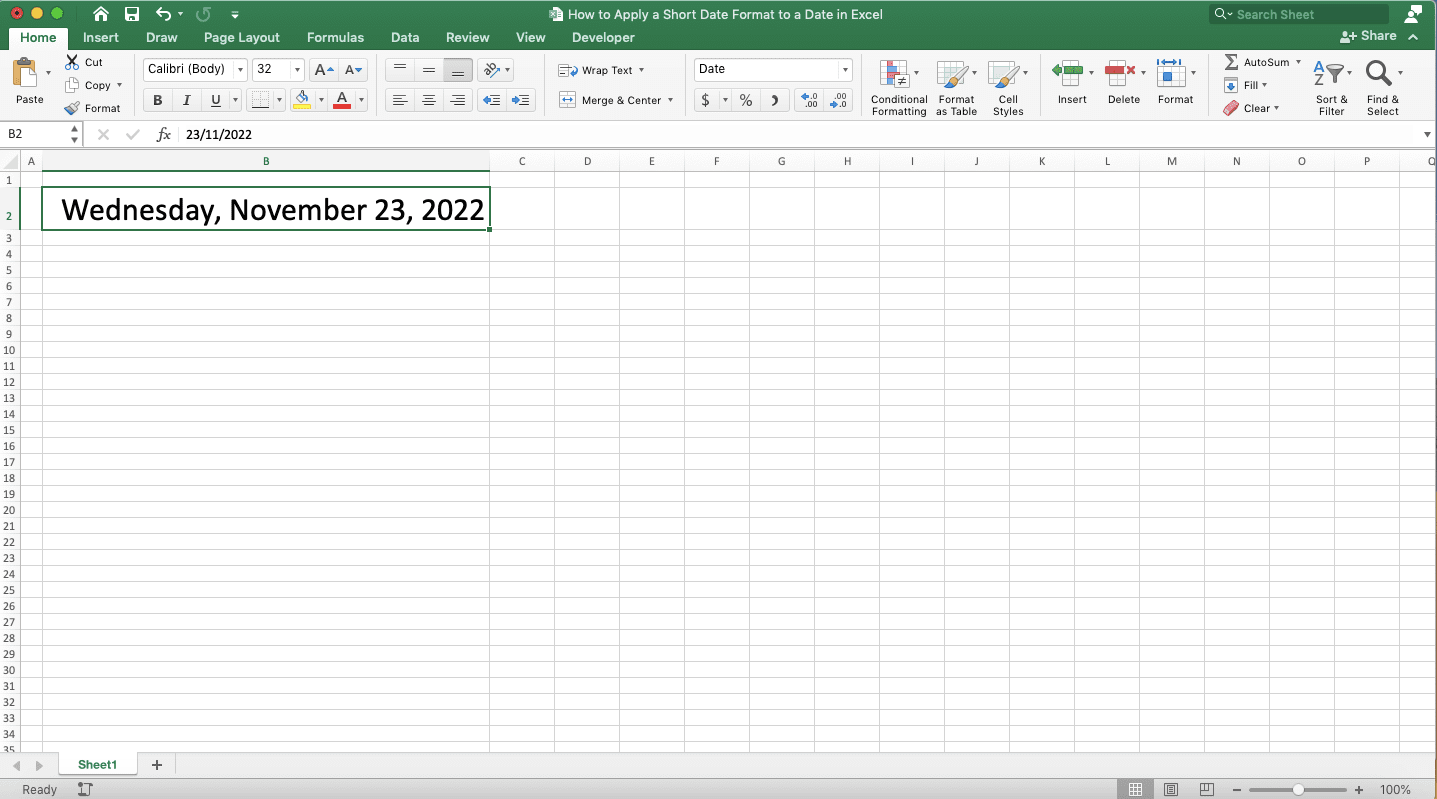
Task: Open the Cell Styles gallery
Action: click(1008, 88)
